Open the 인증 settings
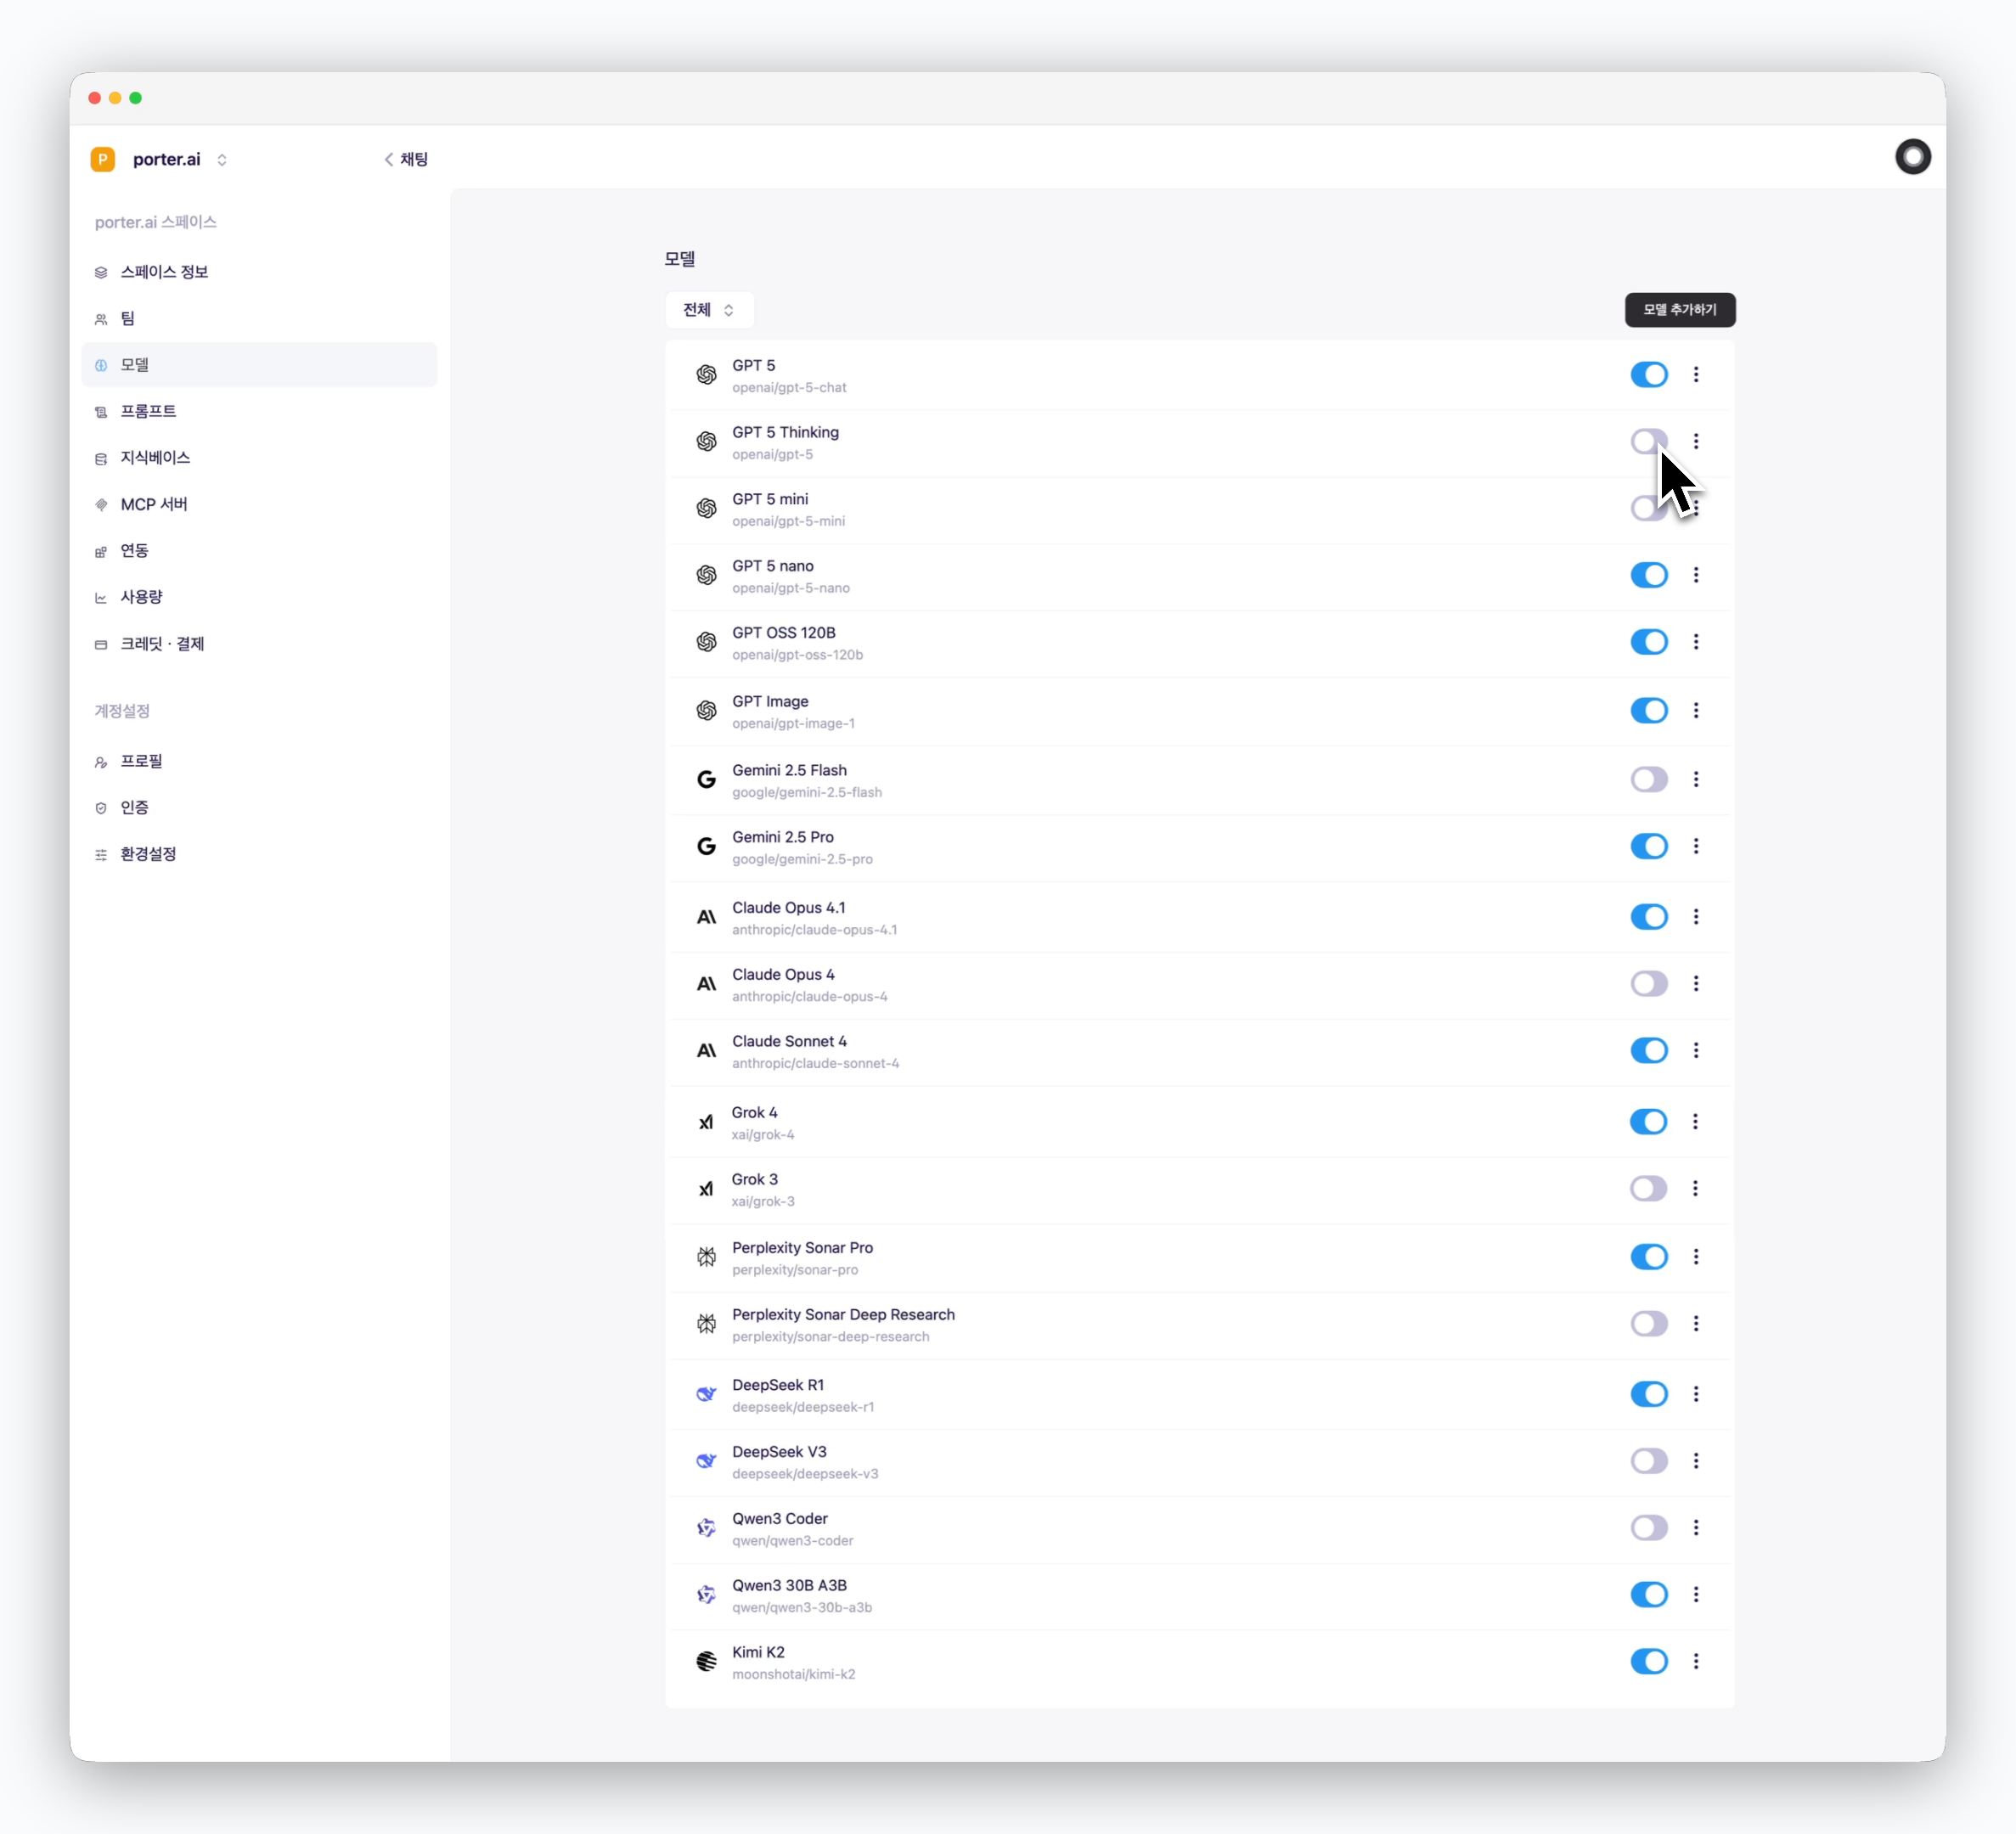 point(259,808)
